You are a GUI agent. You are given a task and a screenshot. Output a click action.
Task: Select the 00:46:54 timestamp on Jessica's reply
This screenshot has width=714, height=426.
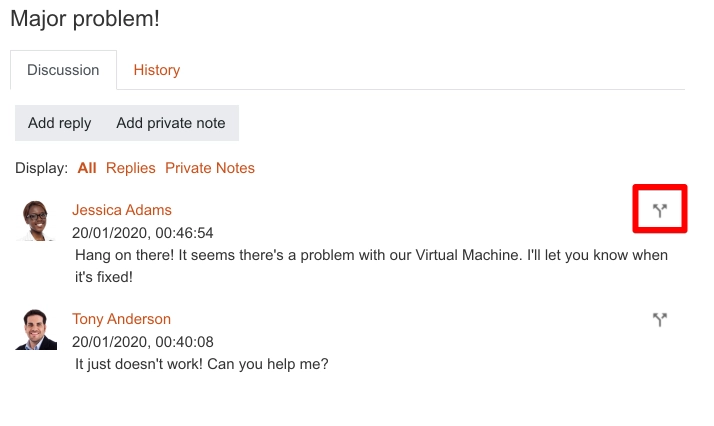point(184,233)
